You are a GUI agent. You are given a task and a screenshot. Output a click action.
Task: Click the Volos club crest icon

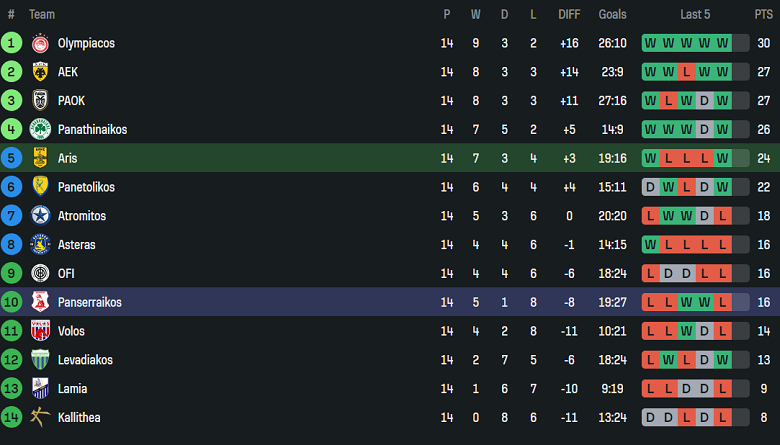[40, 331]
